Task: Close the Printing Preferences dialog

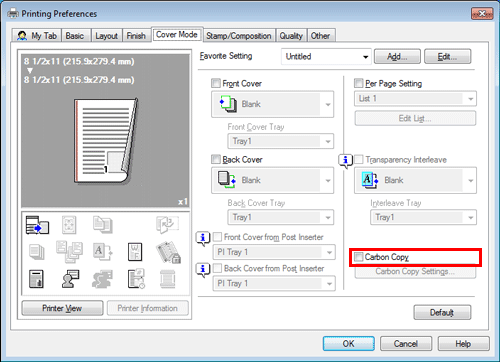Action: click(x=482, y=14)
